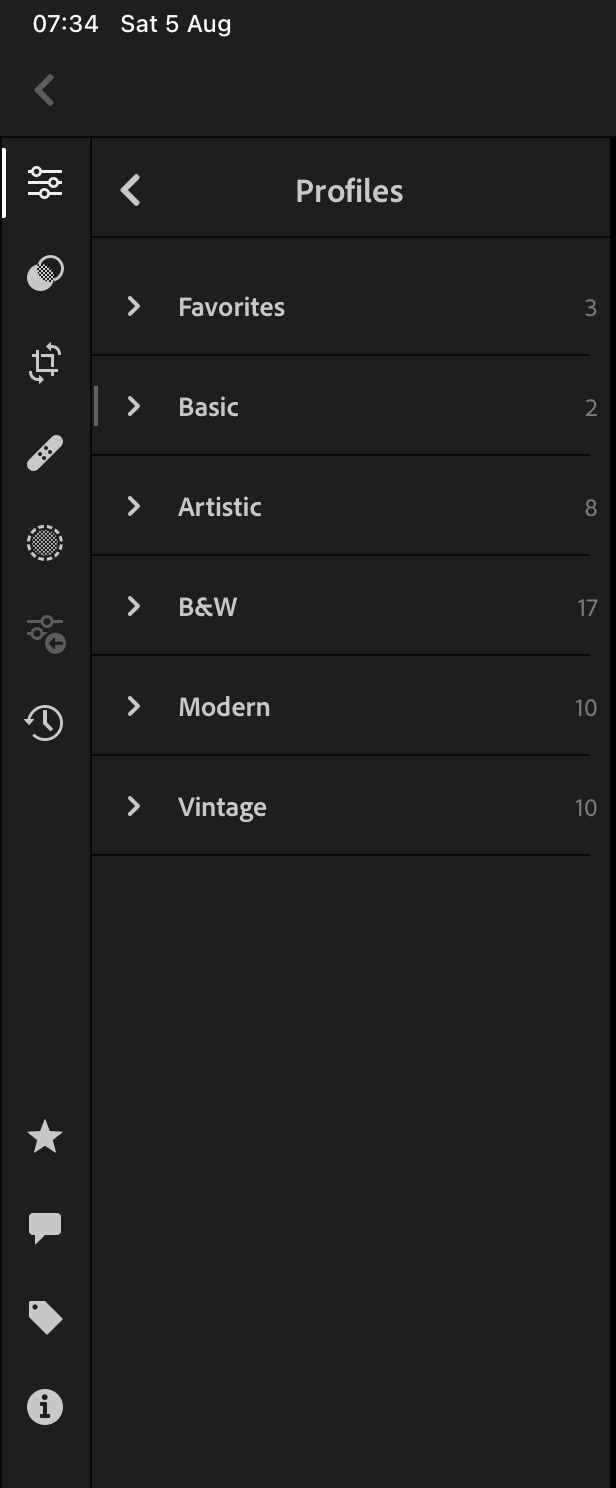Open the Presets panel
This screenshot has width=616, height=1488.
pyautogui.click(x=44, y=634)
